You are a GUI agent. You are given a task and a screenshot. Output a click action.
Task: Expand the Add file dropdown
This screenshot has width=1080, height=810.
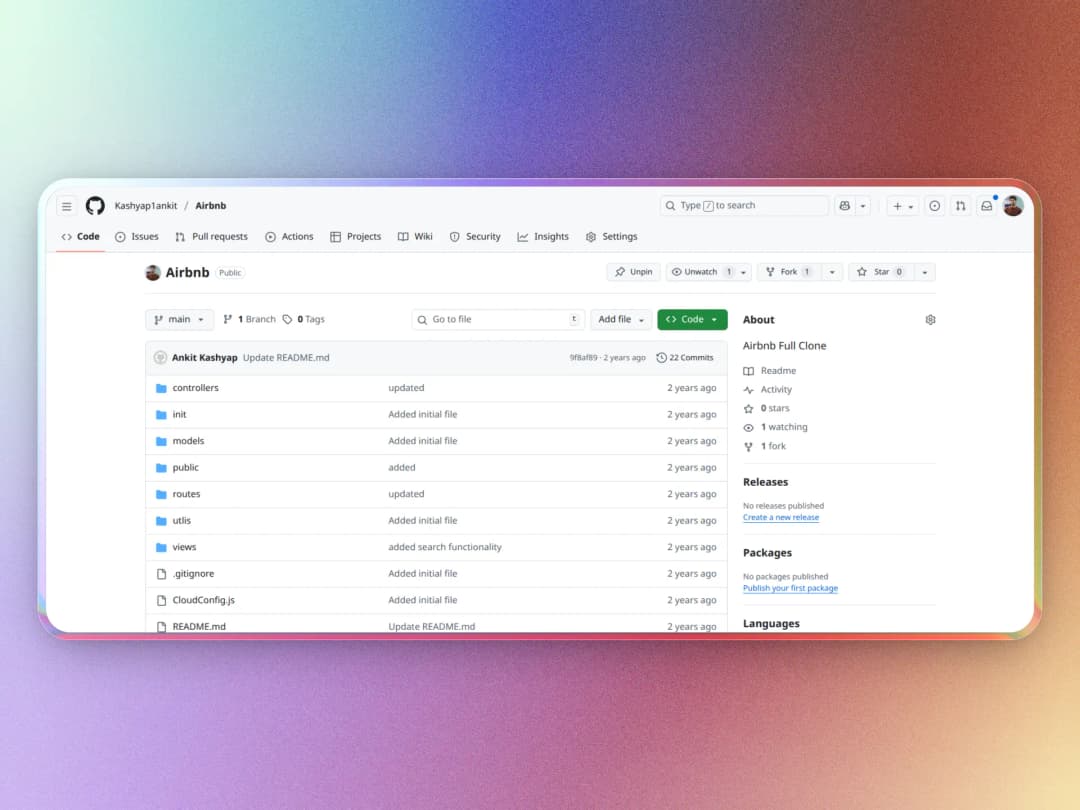(620, 320)
